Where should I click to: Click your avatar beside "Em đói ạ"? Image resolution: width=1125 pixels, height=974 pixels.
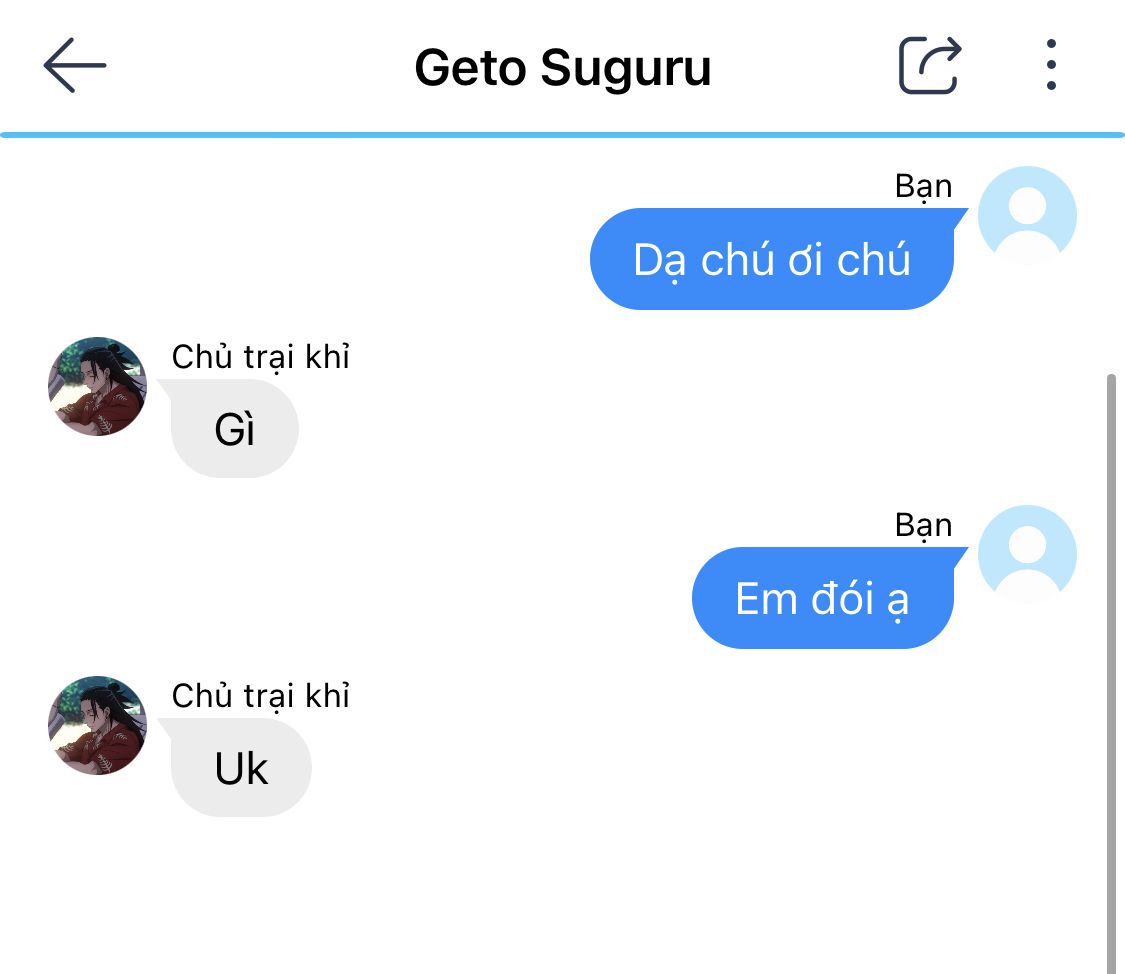click(1027, 554)
